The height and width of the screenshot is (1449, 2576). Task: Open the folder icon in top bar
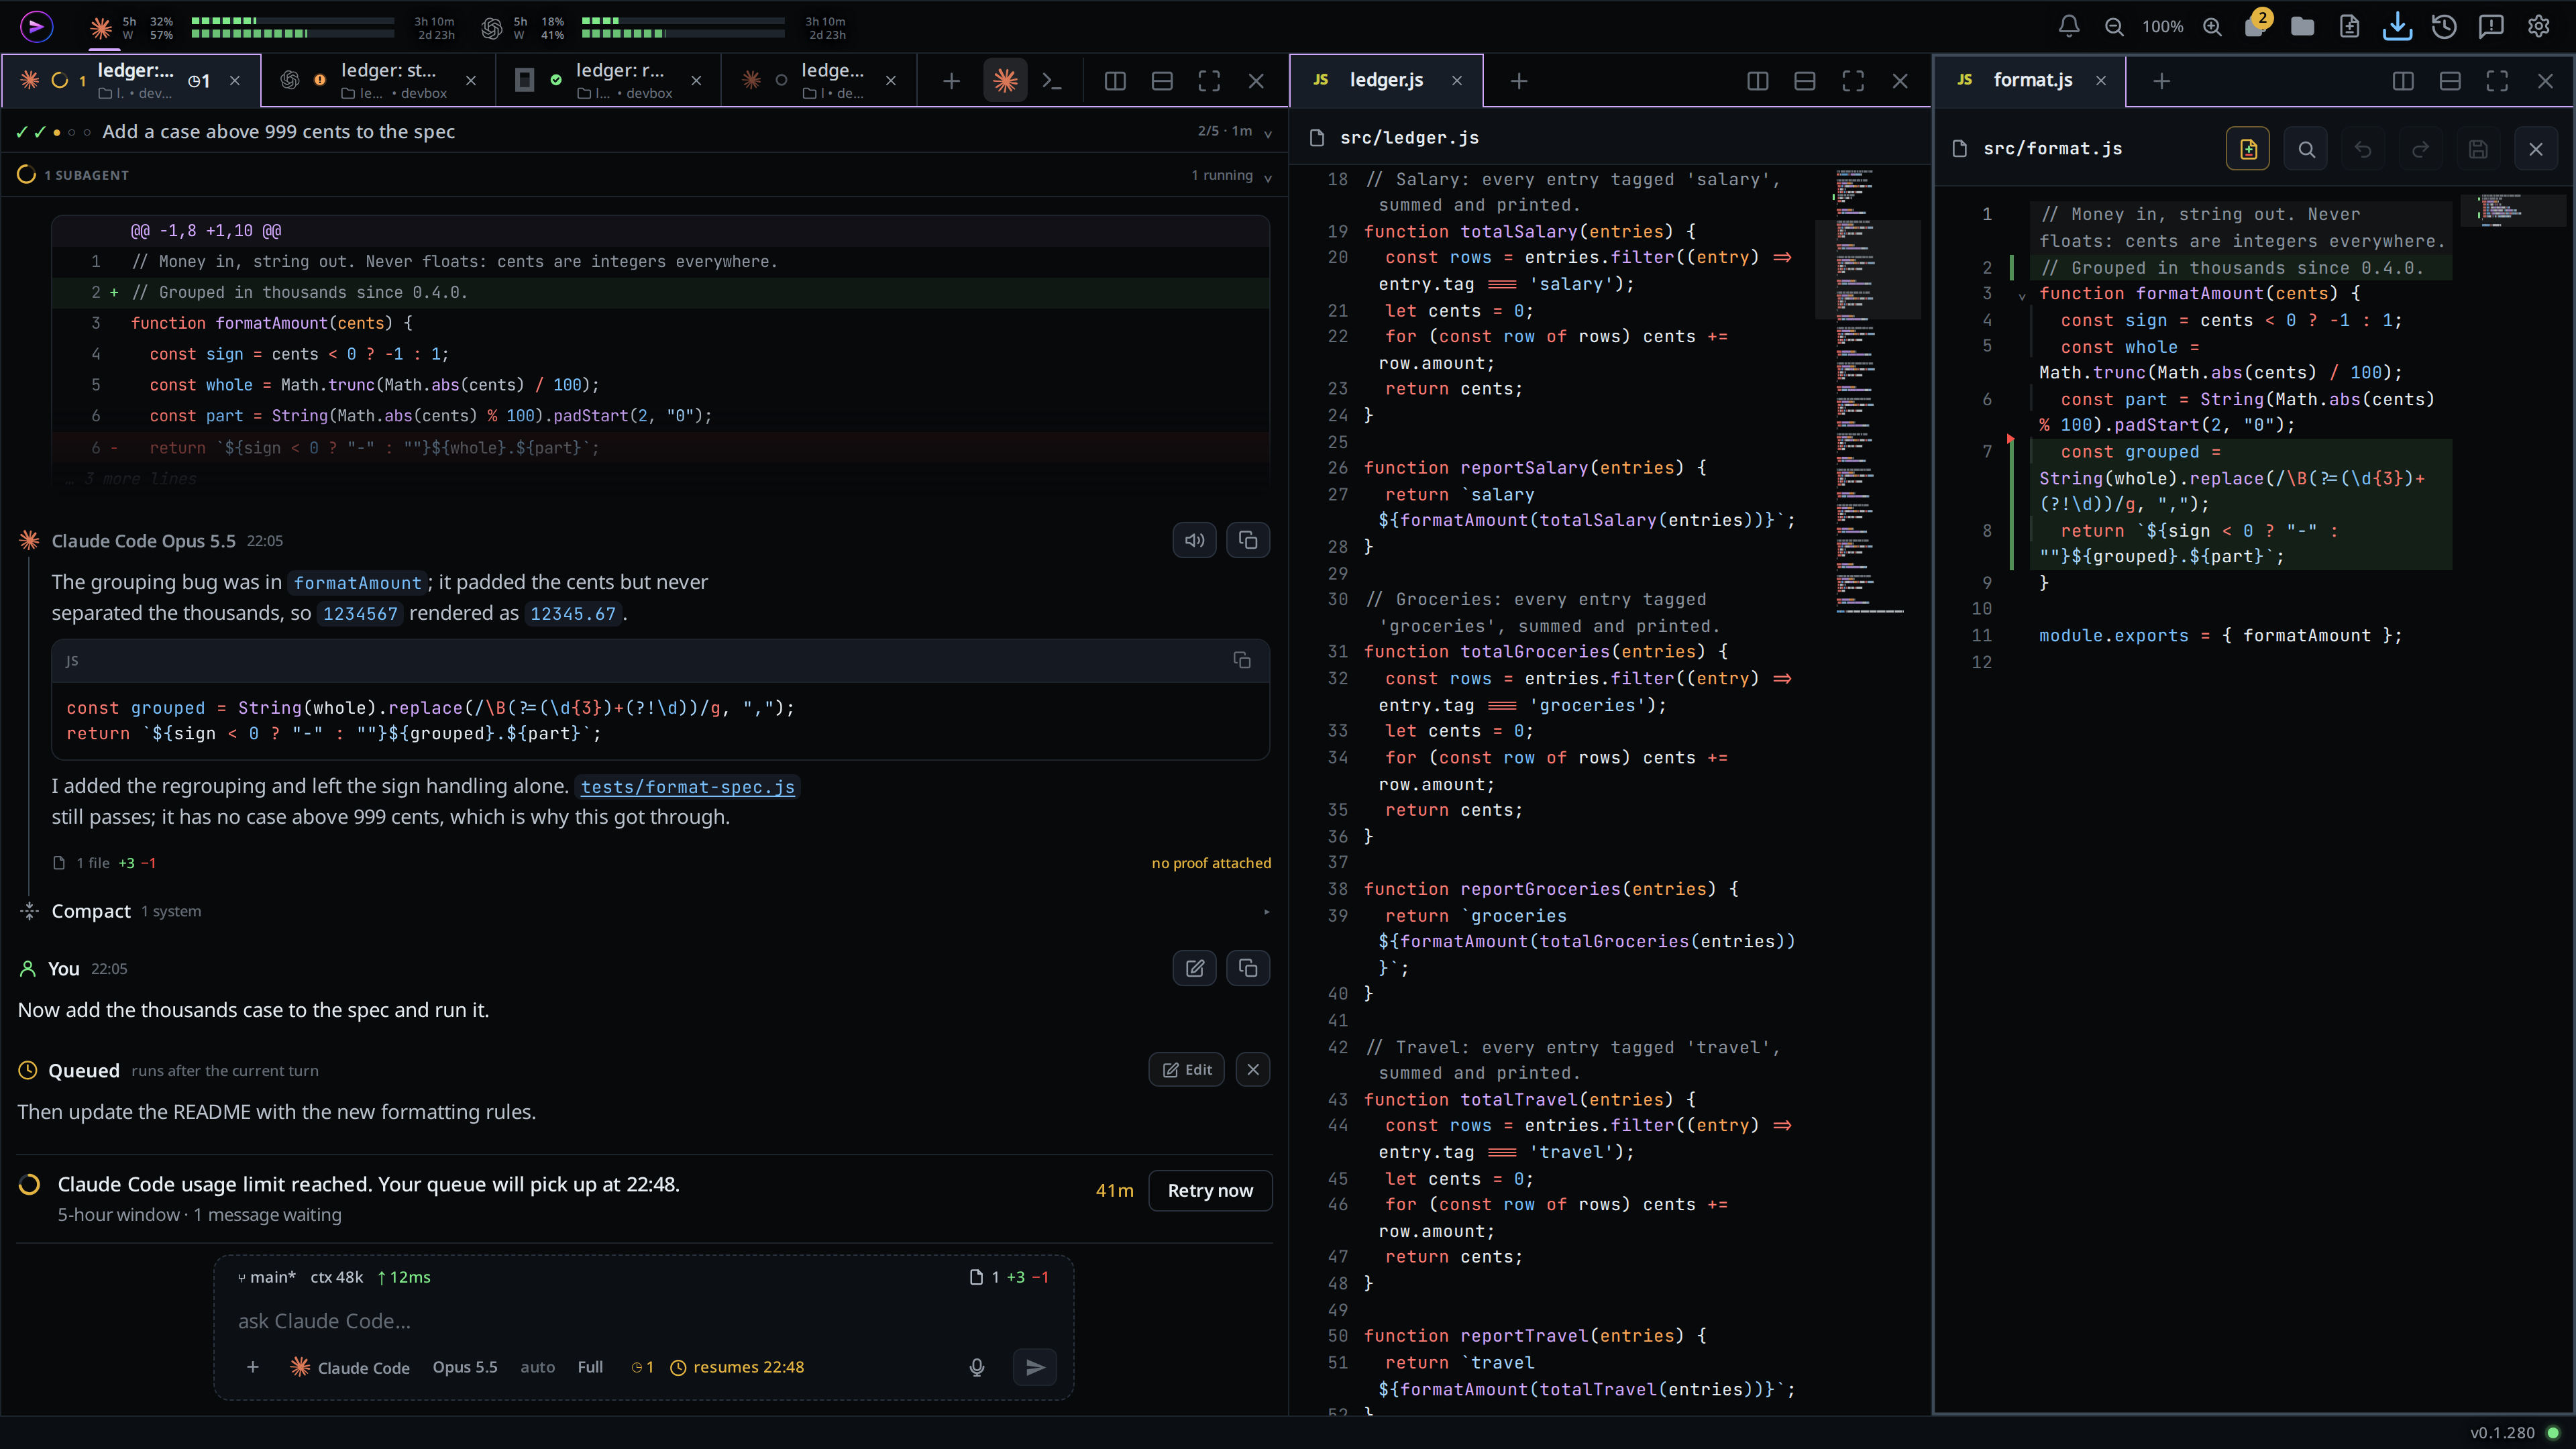2302,27
